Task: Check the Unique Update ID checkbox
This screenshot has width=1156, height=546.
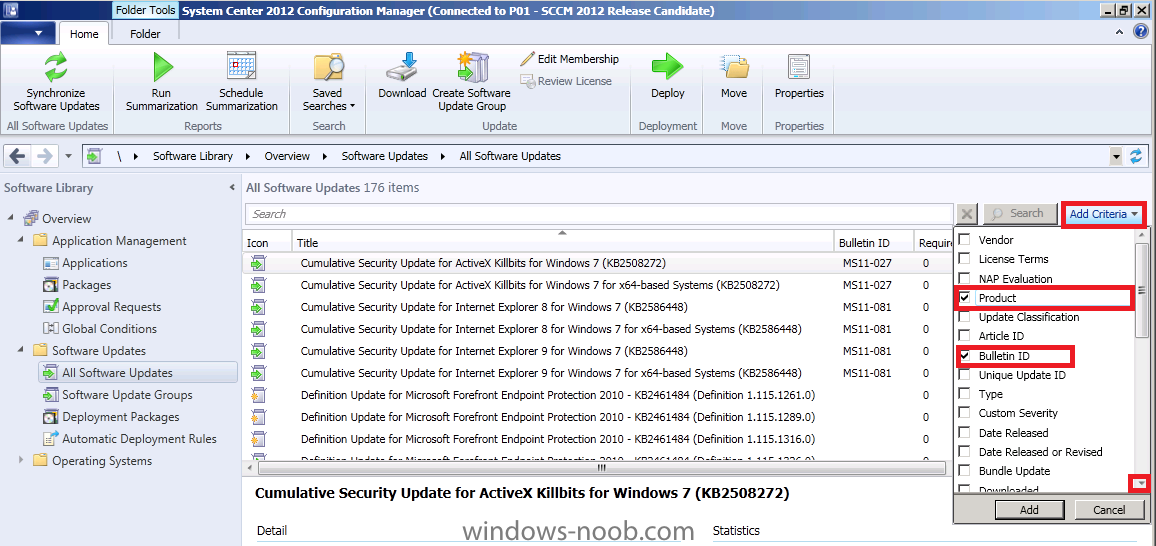Action: point(964,375)
